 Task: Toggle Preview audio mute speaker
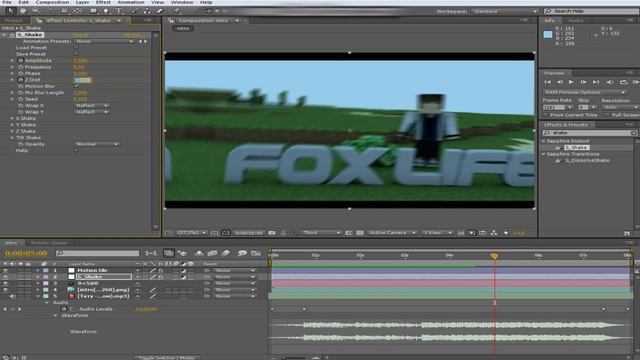point(609,82)
